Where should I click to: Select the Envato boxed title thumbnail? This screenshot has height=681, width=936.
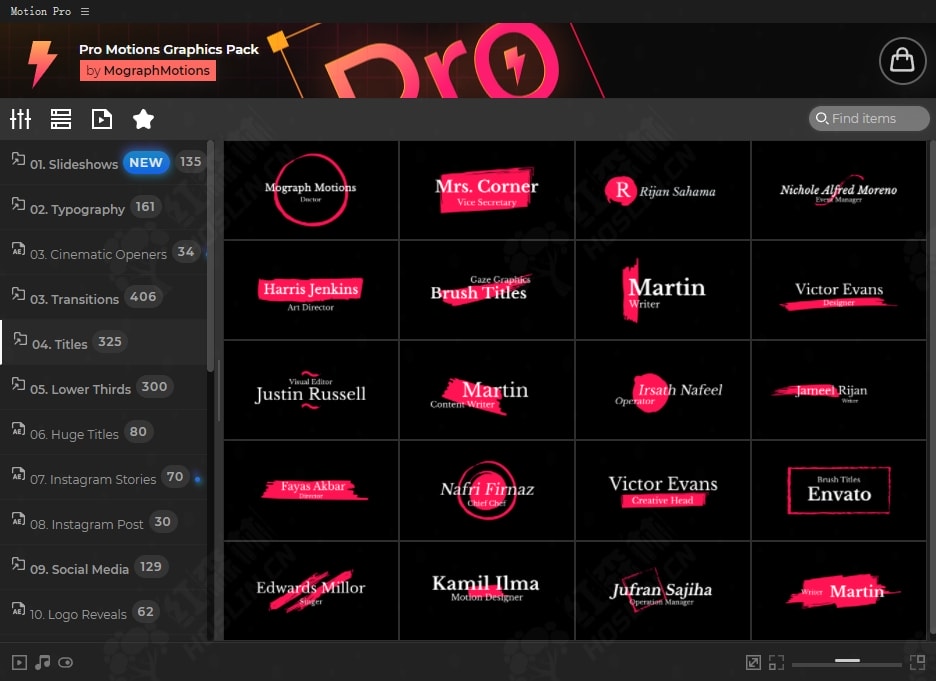[838, 491]
